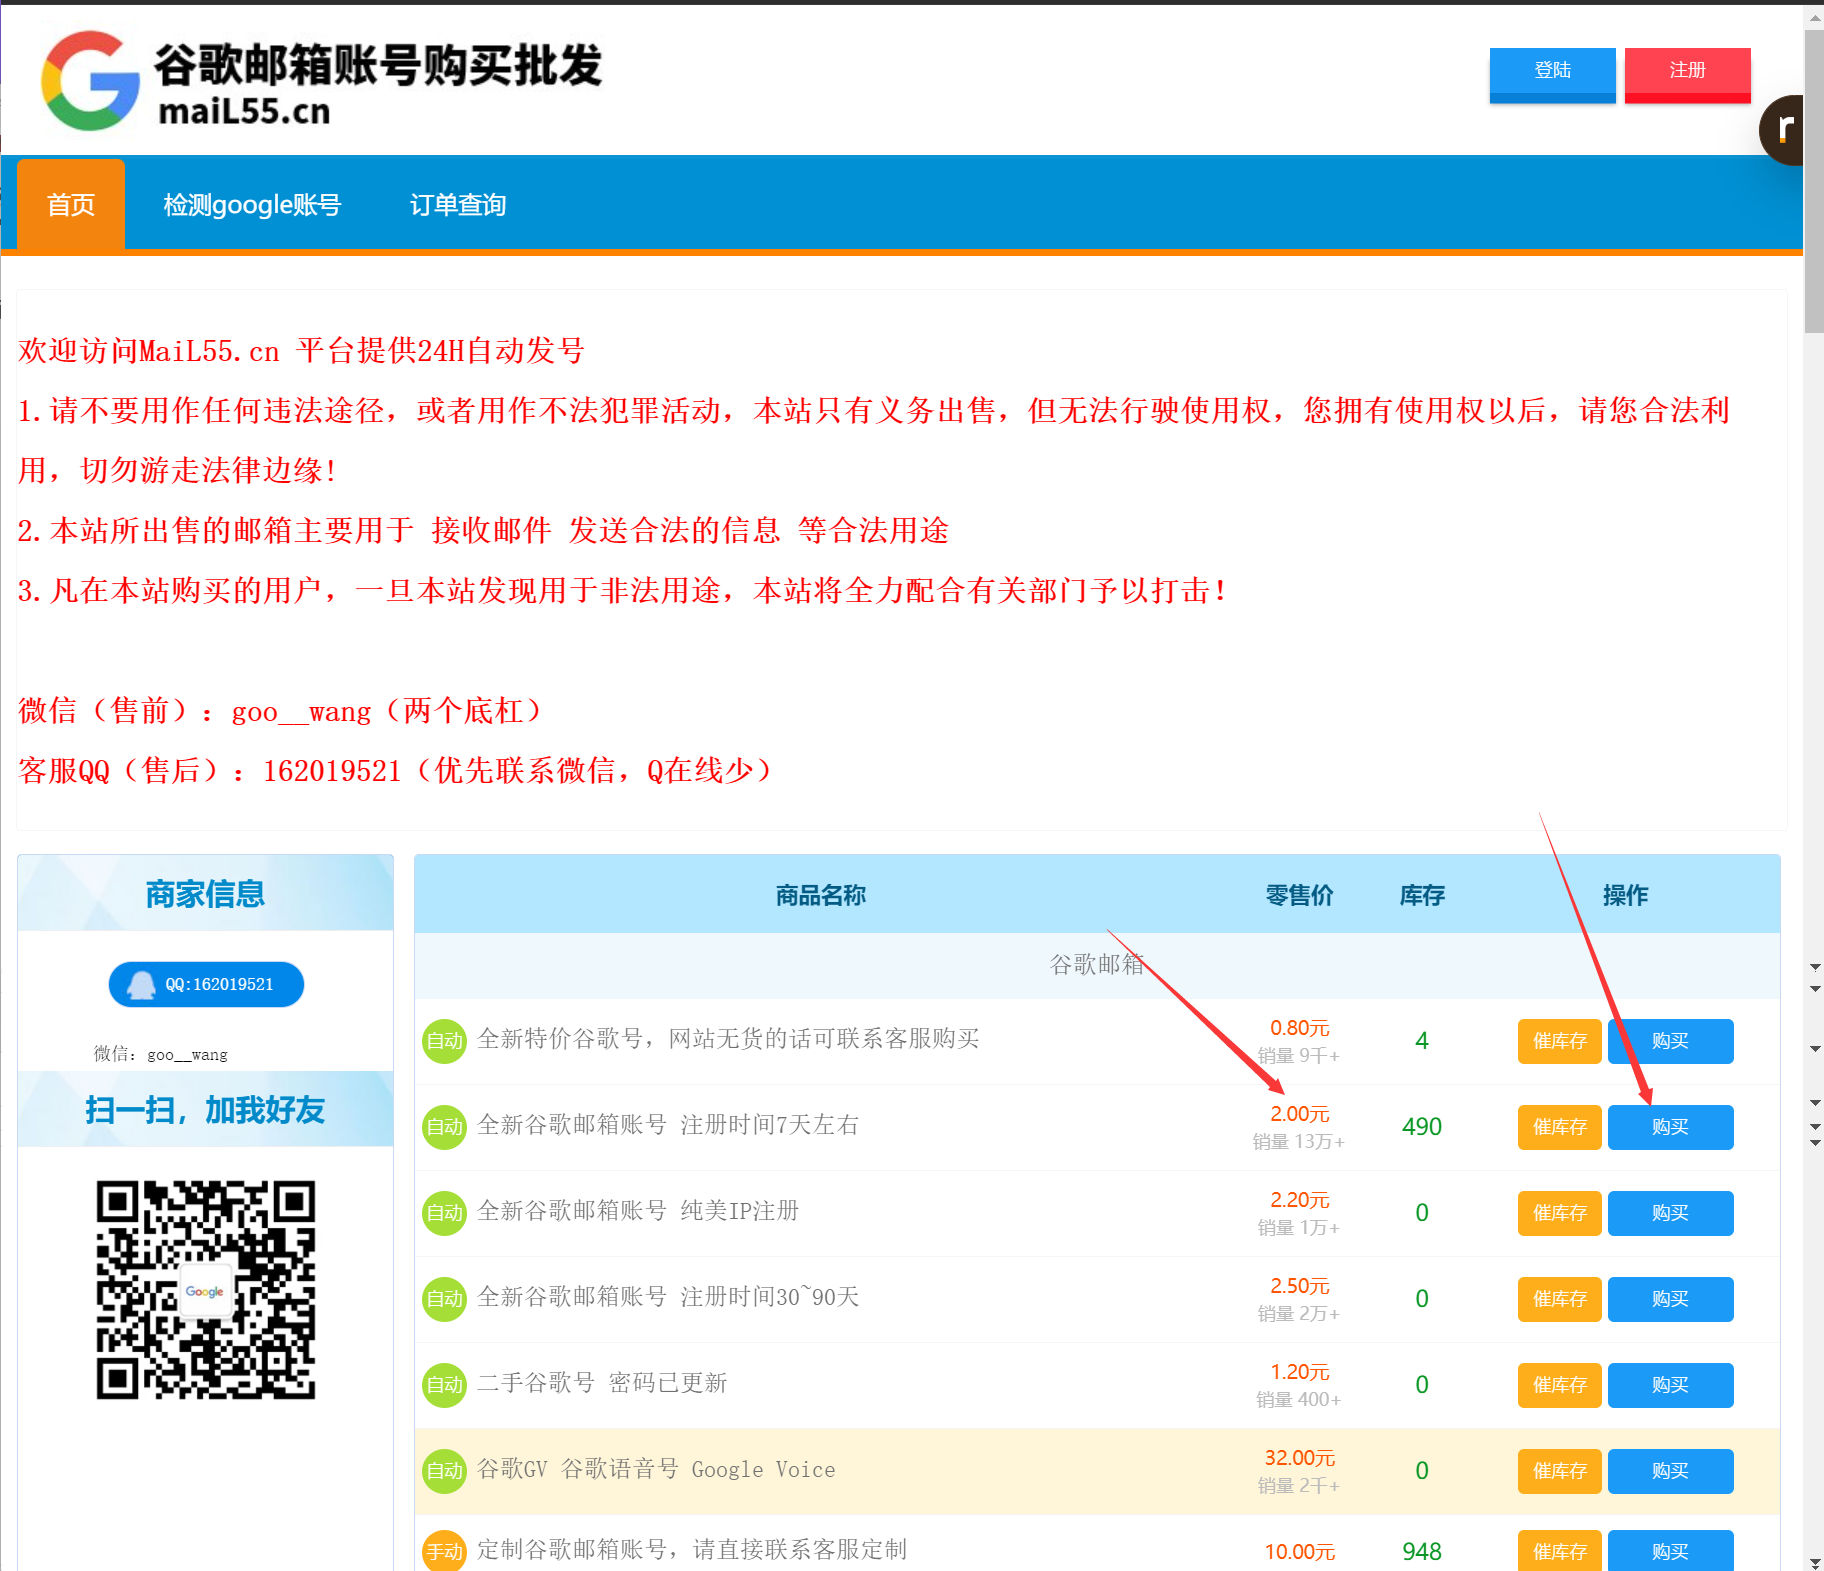This screenshot has height=1571, width=1824.
Task: Click the 32.00元 price
Action: pyautogui.click(x=1299, y=1458)
